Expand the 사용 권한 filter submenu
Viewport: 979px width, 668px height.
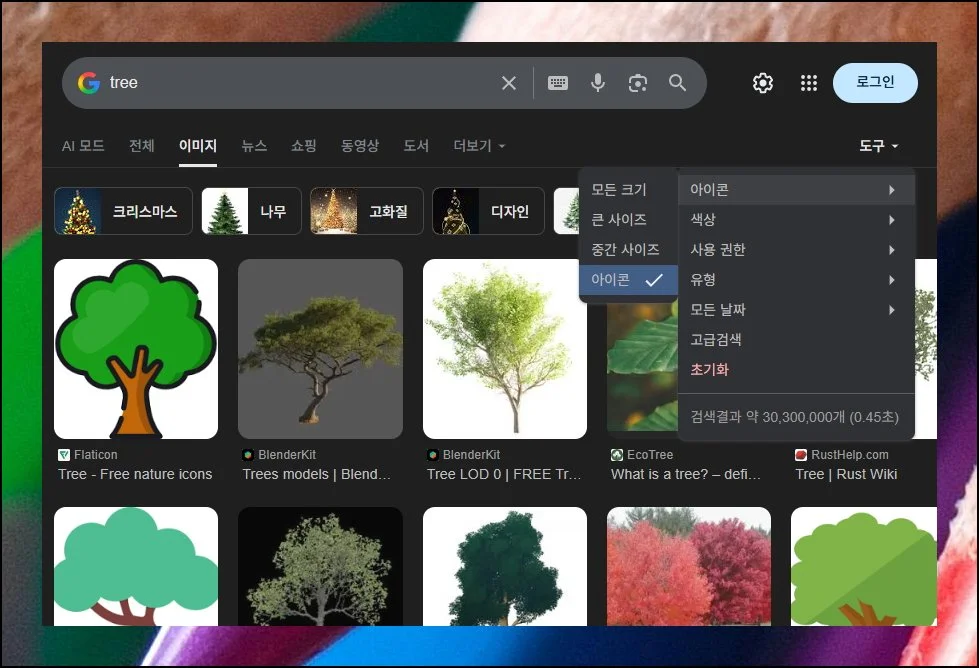point(795,250)
